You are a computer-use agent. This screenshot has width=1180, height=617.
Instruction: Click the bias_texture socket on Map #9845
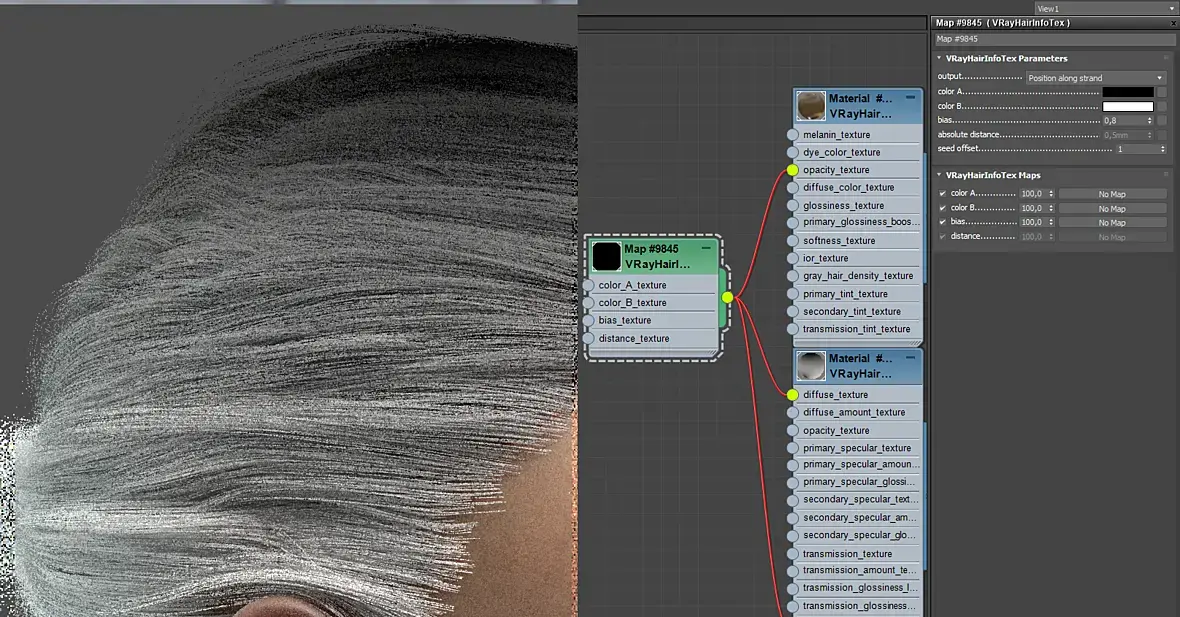pos(588,321)
